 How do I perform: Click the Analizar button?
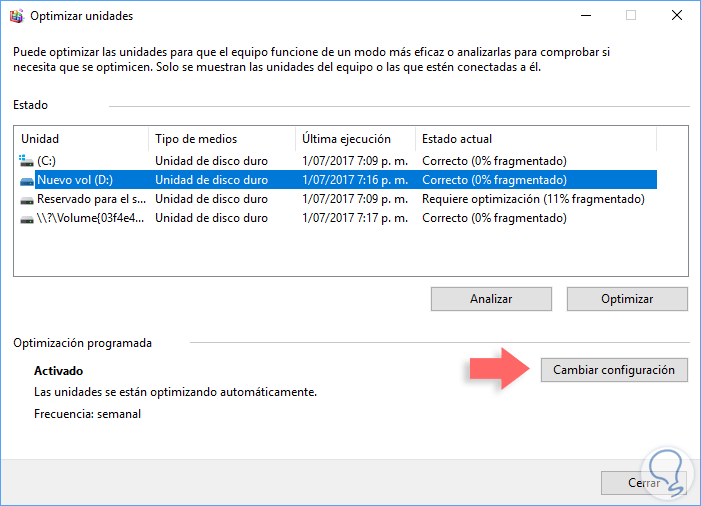click(491, 299)
